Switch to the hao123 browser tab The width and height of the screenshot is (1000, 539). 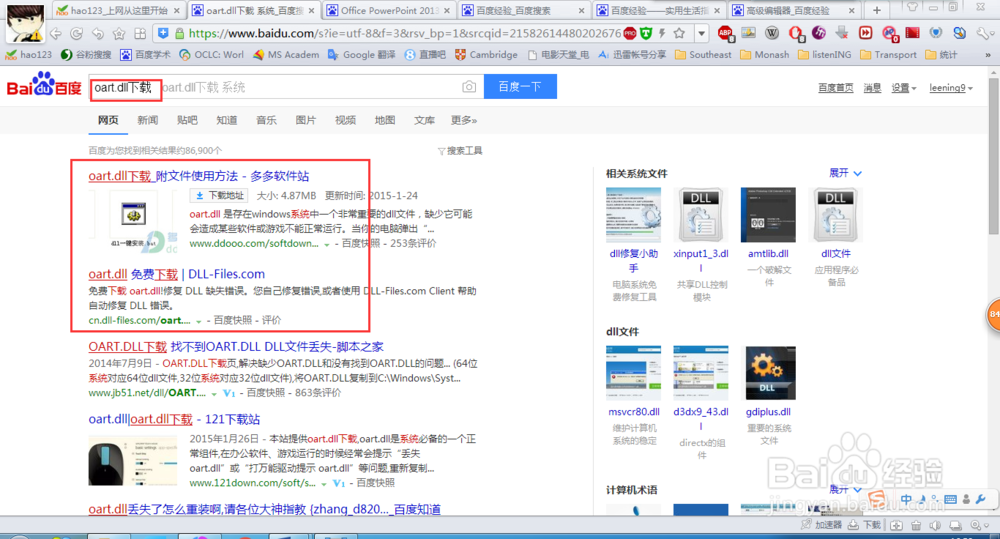click(119, 11)
